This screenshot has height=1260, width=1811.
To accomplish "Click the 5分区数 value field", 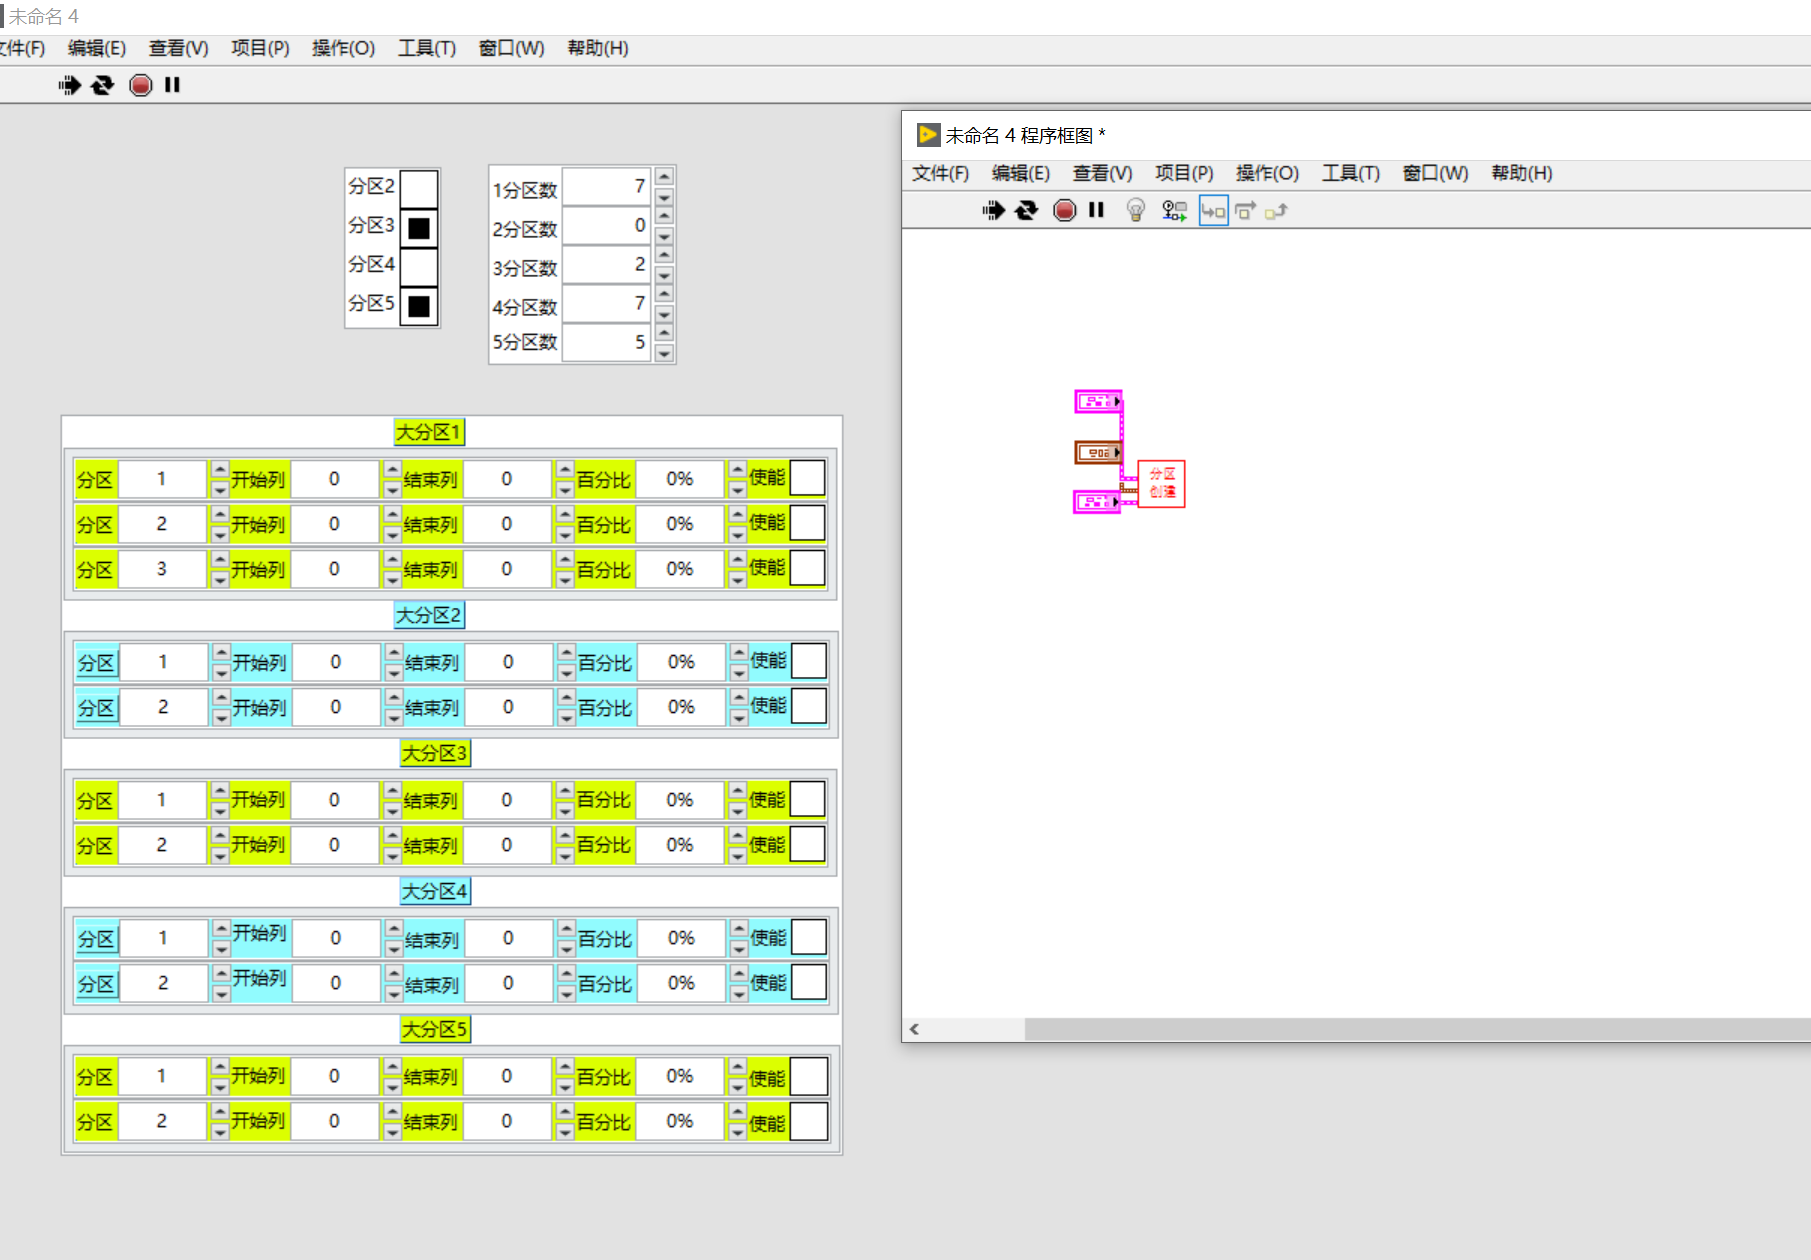I will point(606,342).
